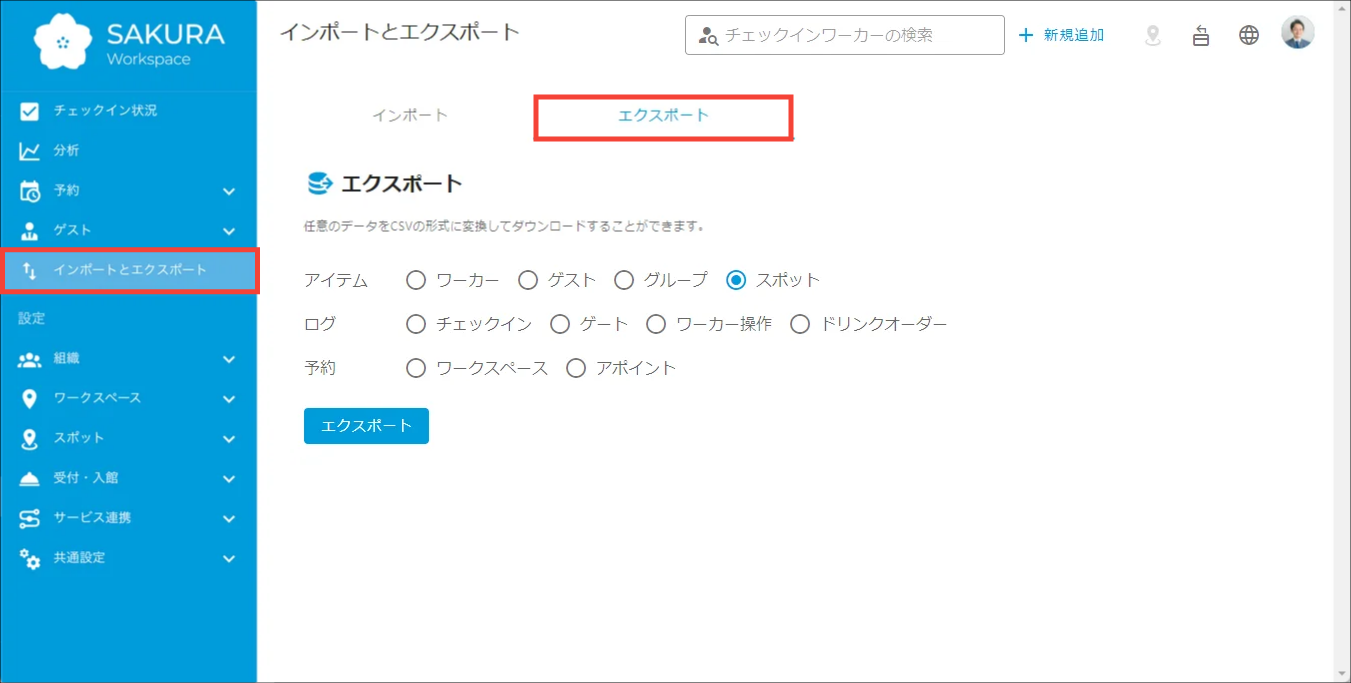1351x683 pixels.
Task: Click the globe language icon
Action: tap(1249, 35)
